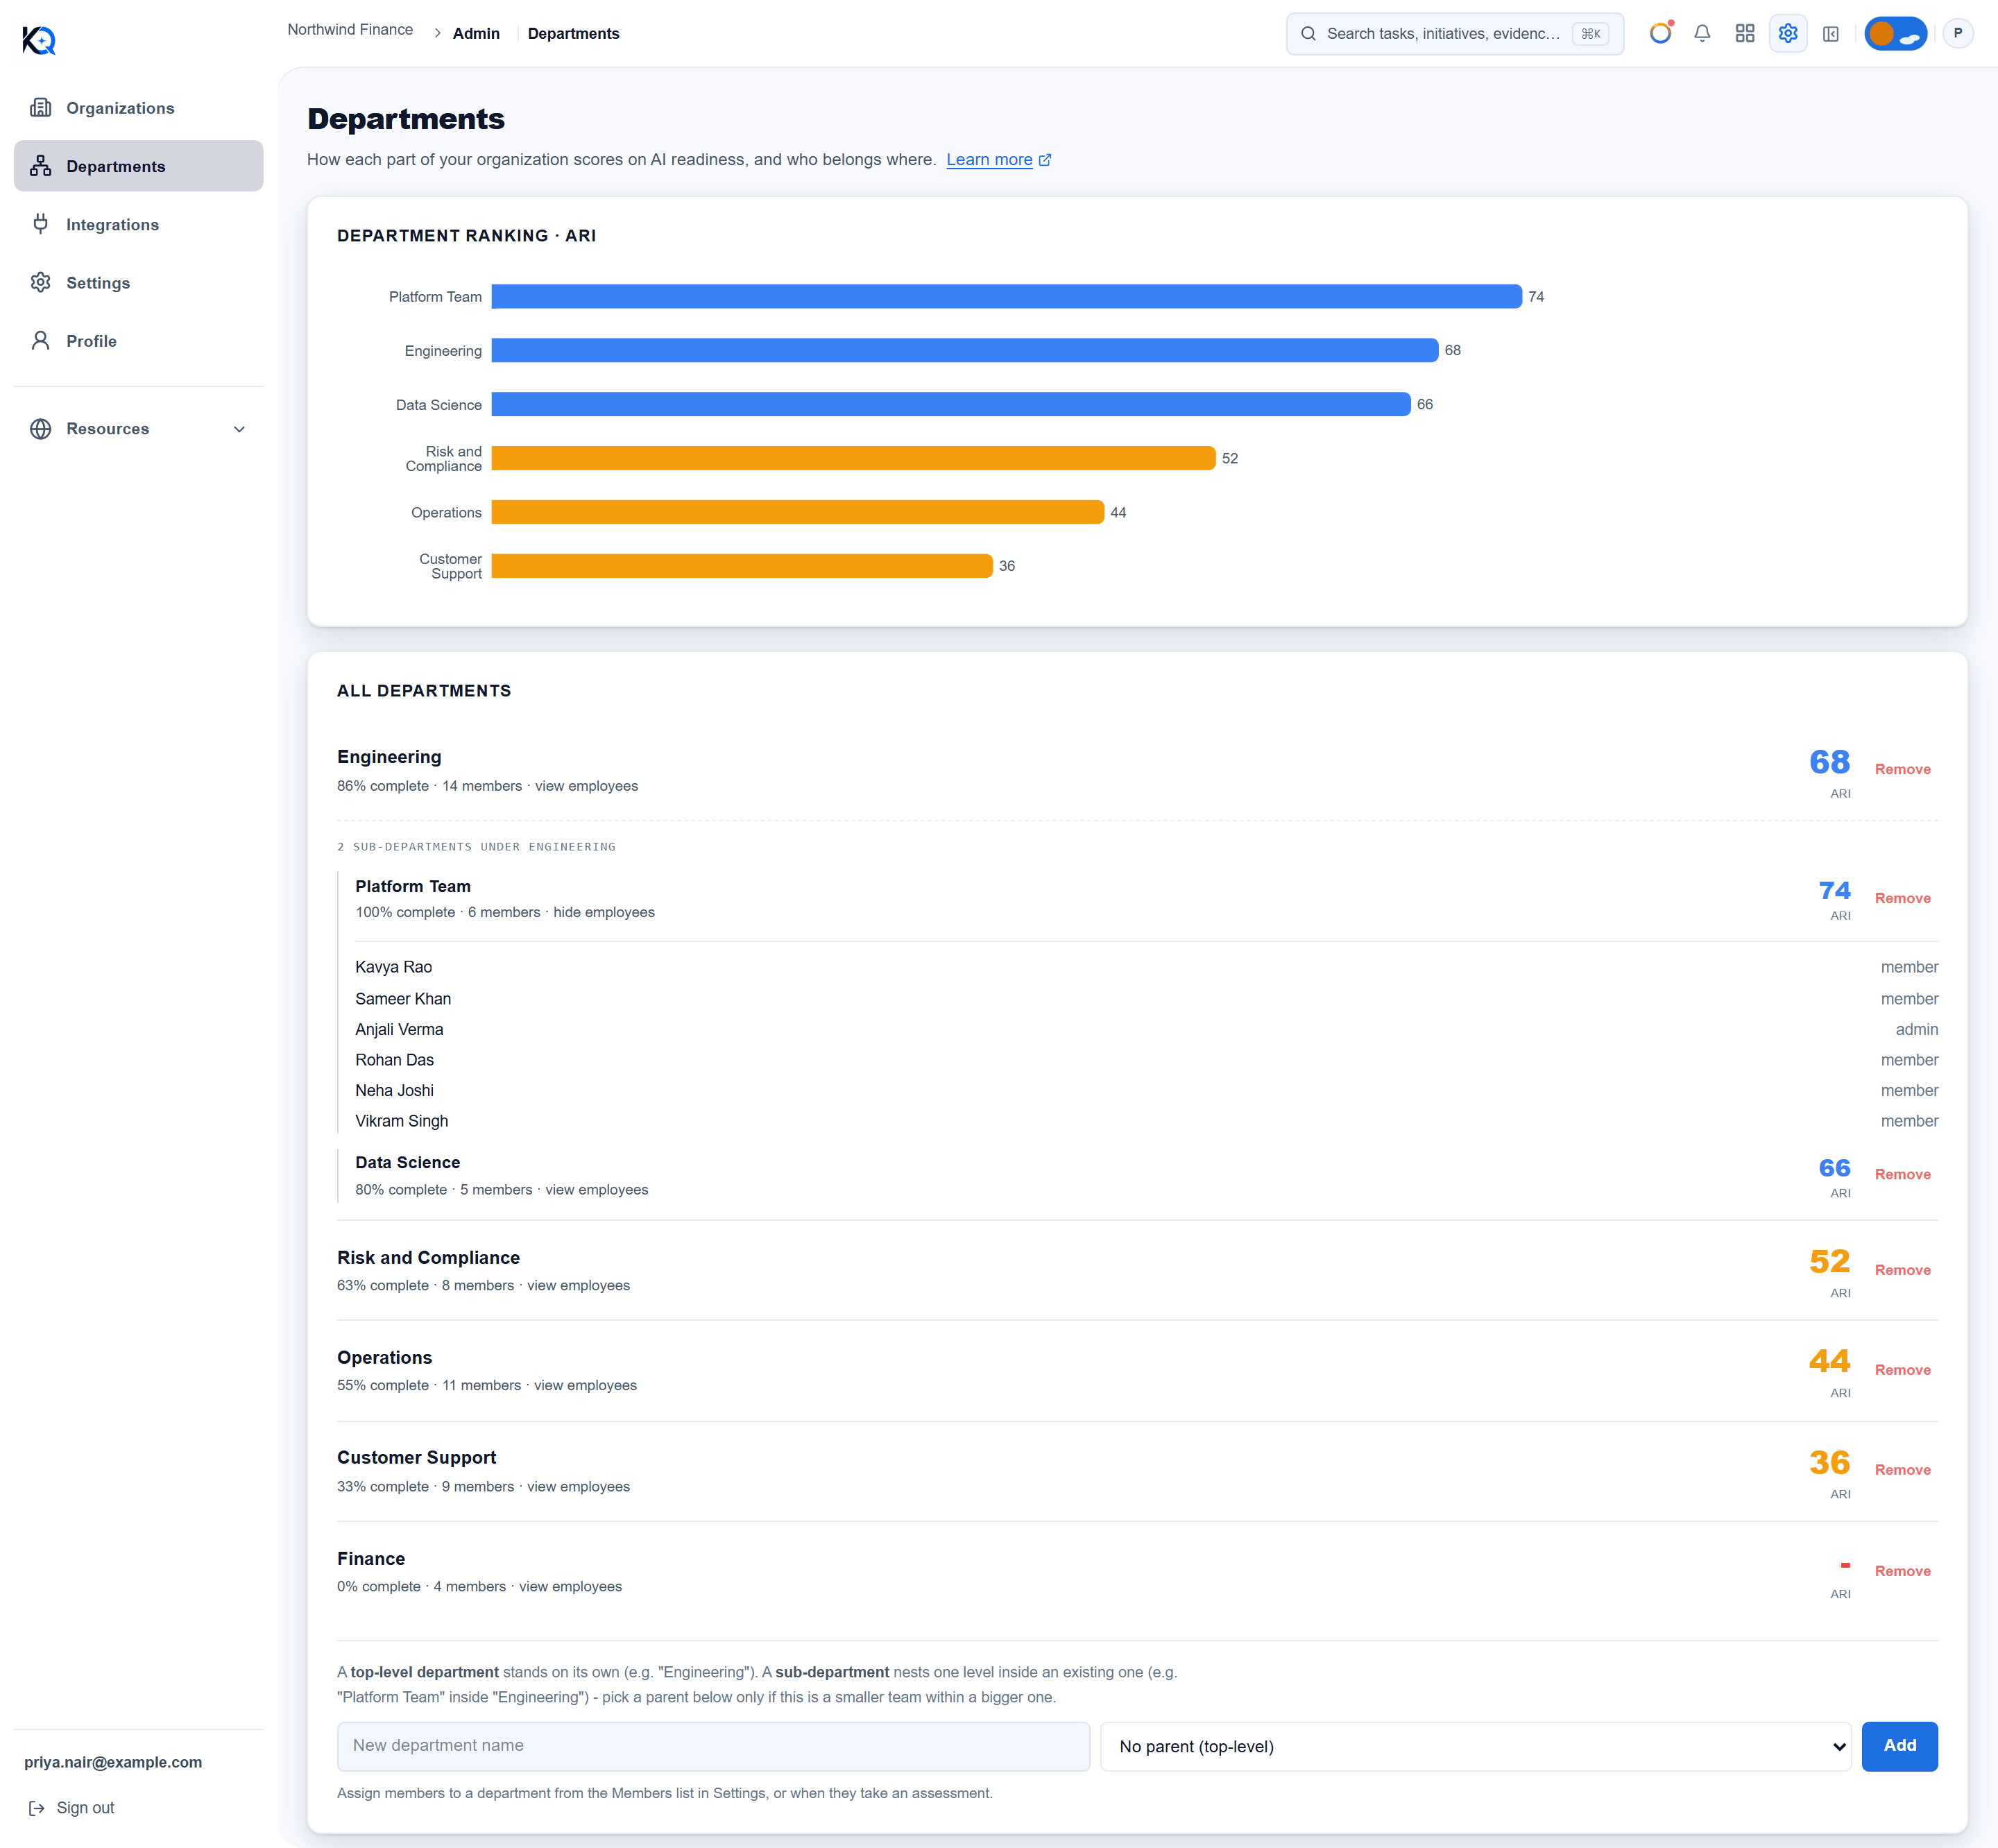
Task: Collapse sidebar with panel icon
Action: coord(1831,34)
